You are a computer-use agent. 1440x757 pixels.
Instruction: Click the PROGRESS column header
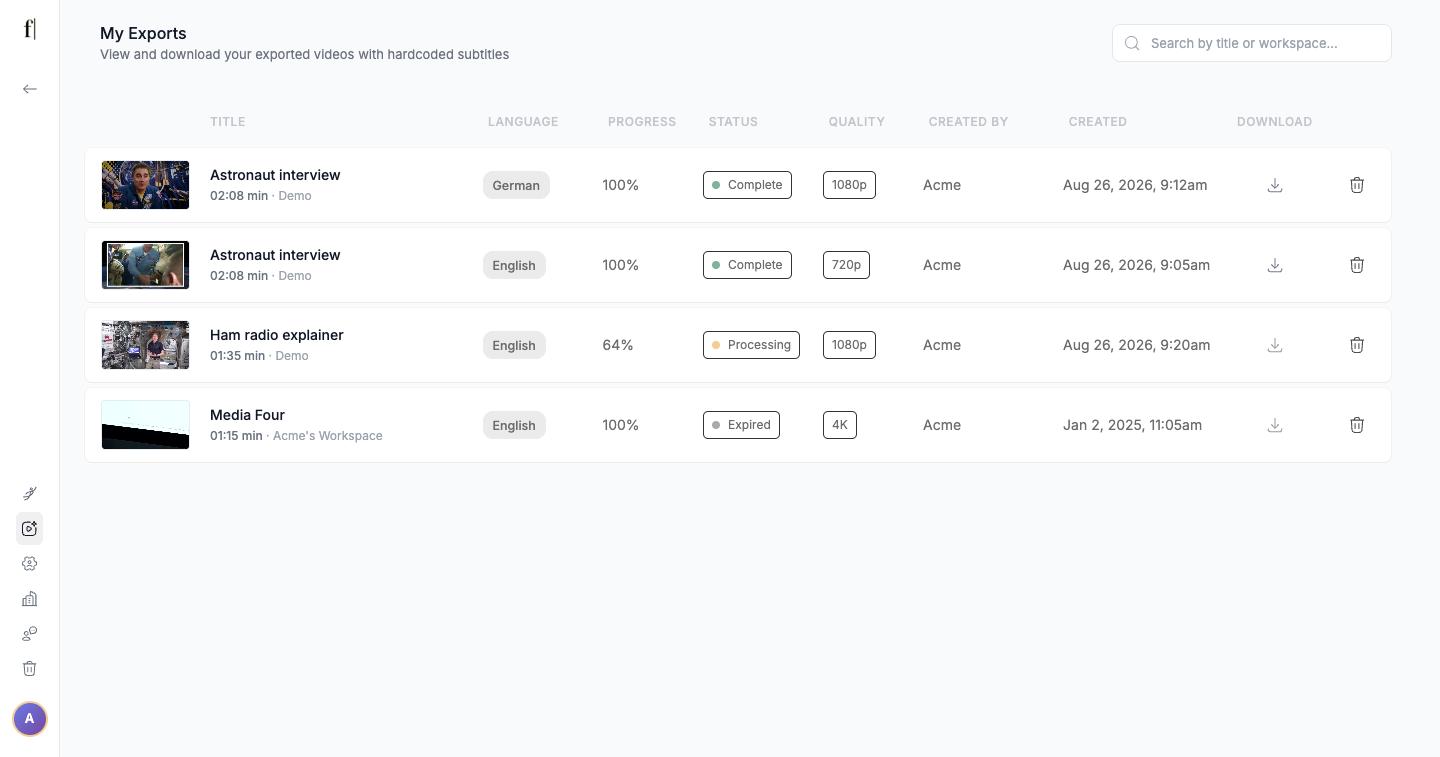[x=642, y=122]
